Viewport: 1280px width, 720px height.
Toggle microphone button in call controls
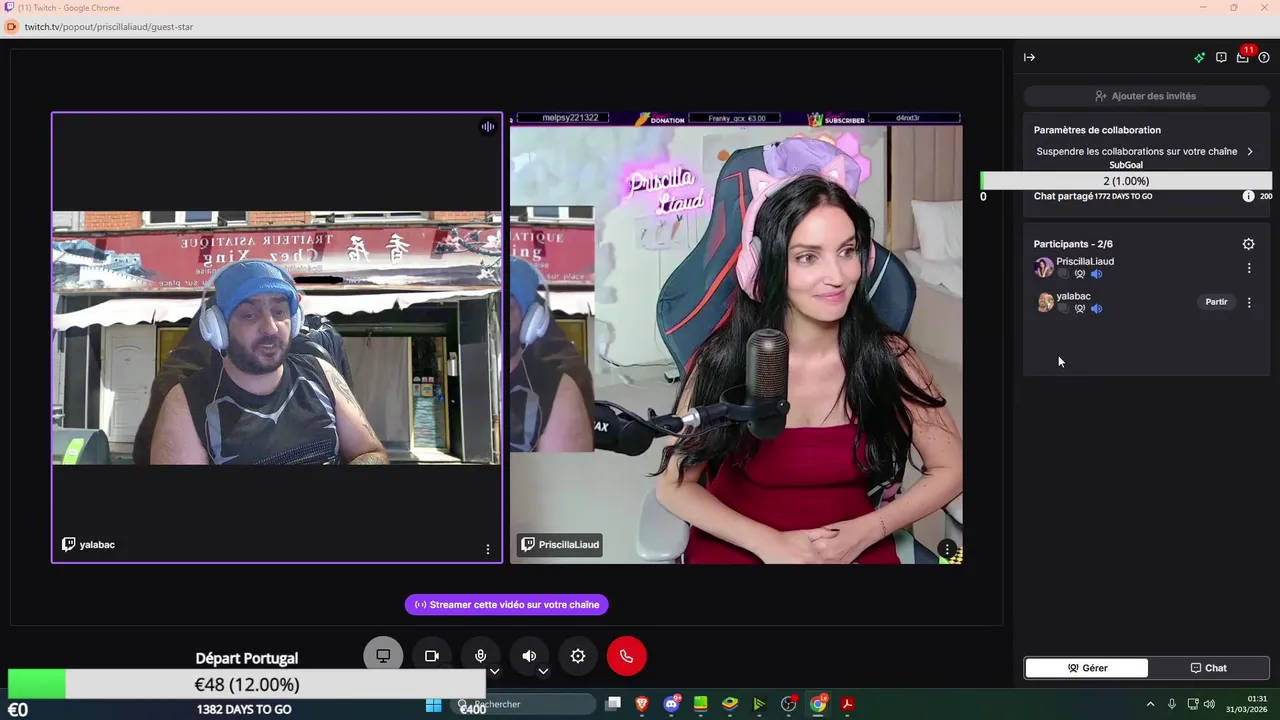480,656
